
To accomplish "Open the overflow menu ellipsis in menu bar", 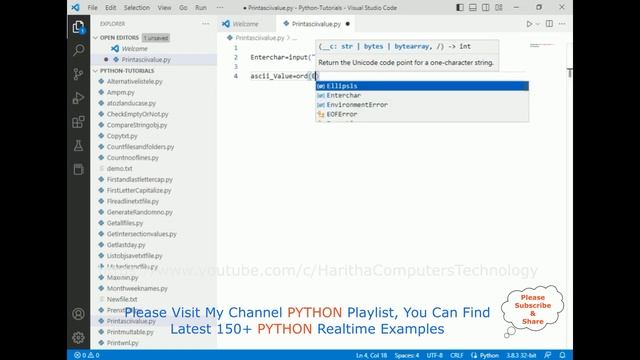I will tap(220, 7).
